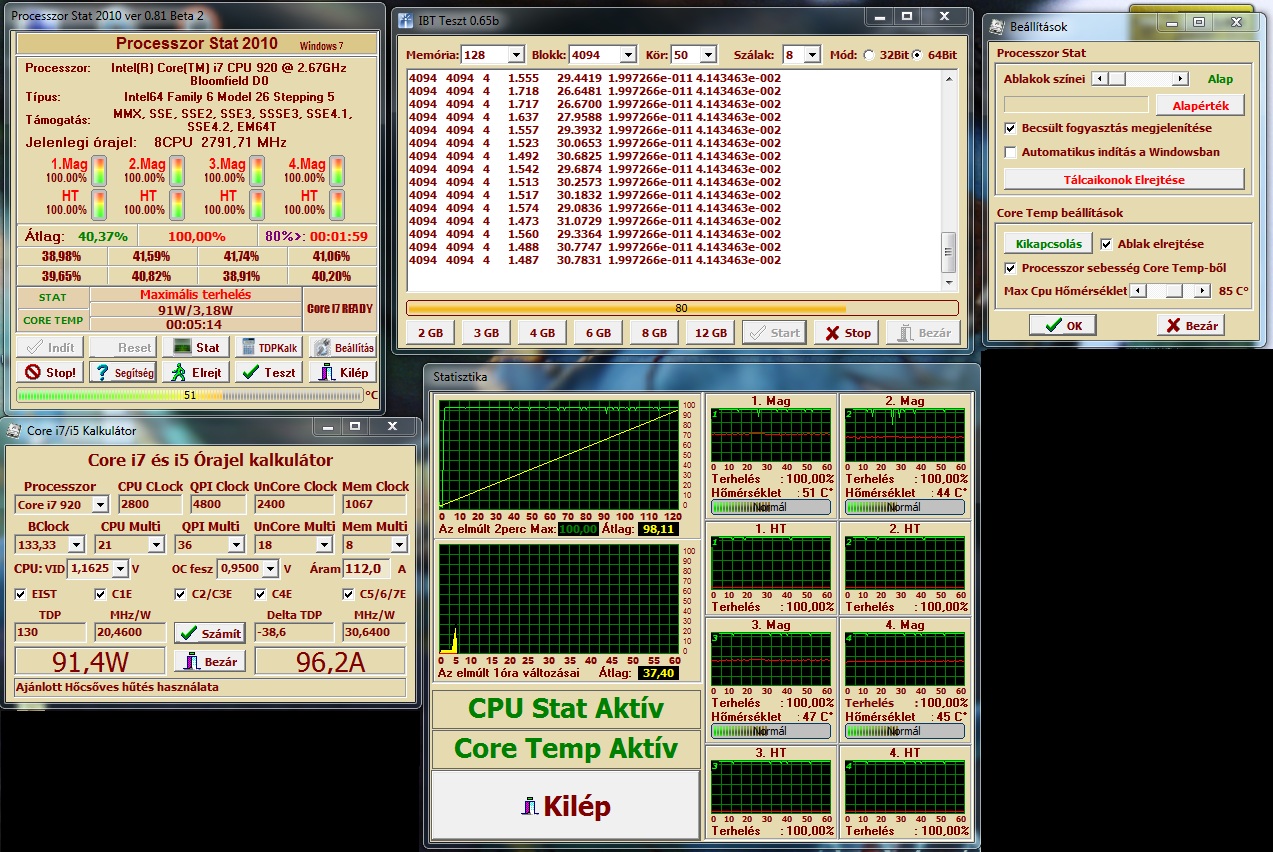Click the Elrejt hide button
The height and width of the screenshot is (852, 1273).
tap(195, 372)
